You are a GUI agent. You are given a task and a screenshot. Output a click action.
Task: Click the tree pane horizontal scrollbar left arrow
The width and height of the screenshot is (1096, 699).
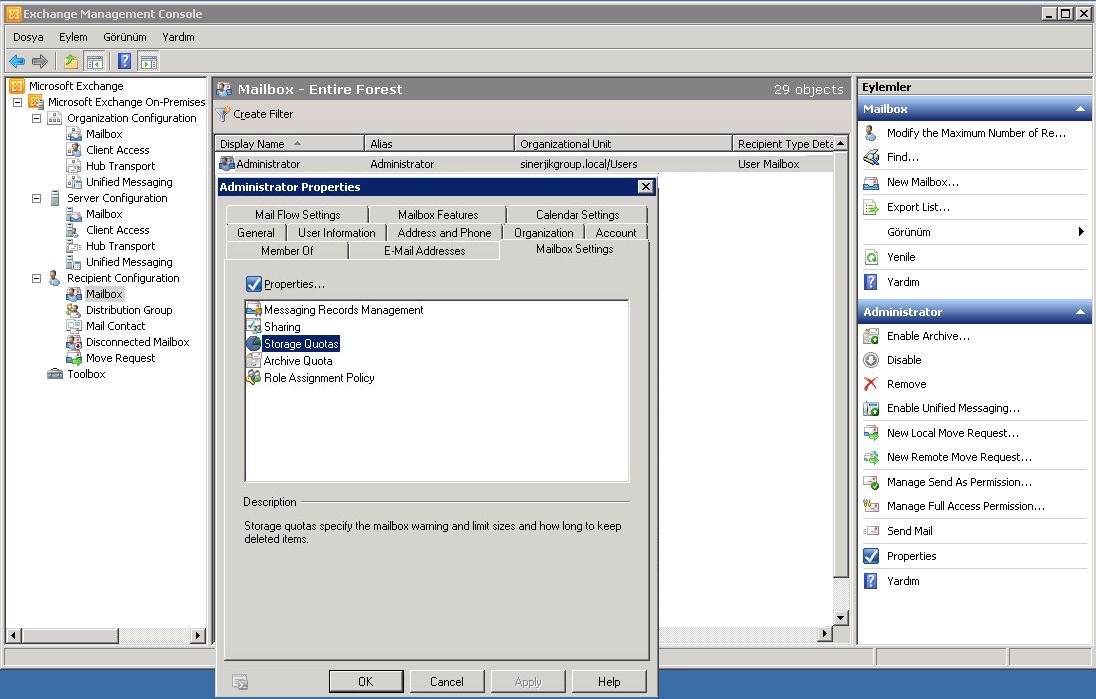click(13, 635)
